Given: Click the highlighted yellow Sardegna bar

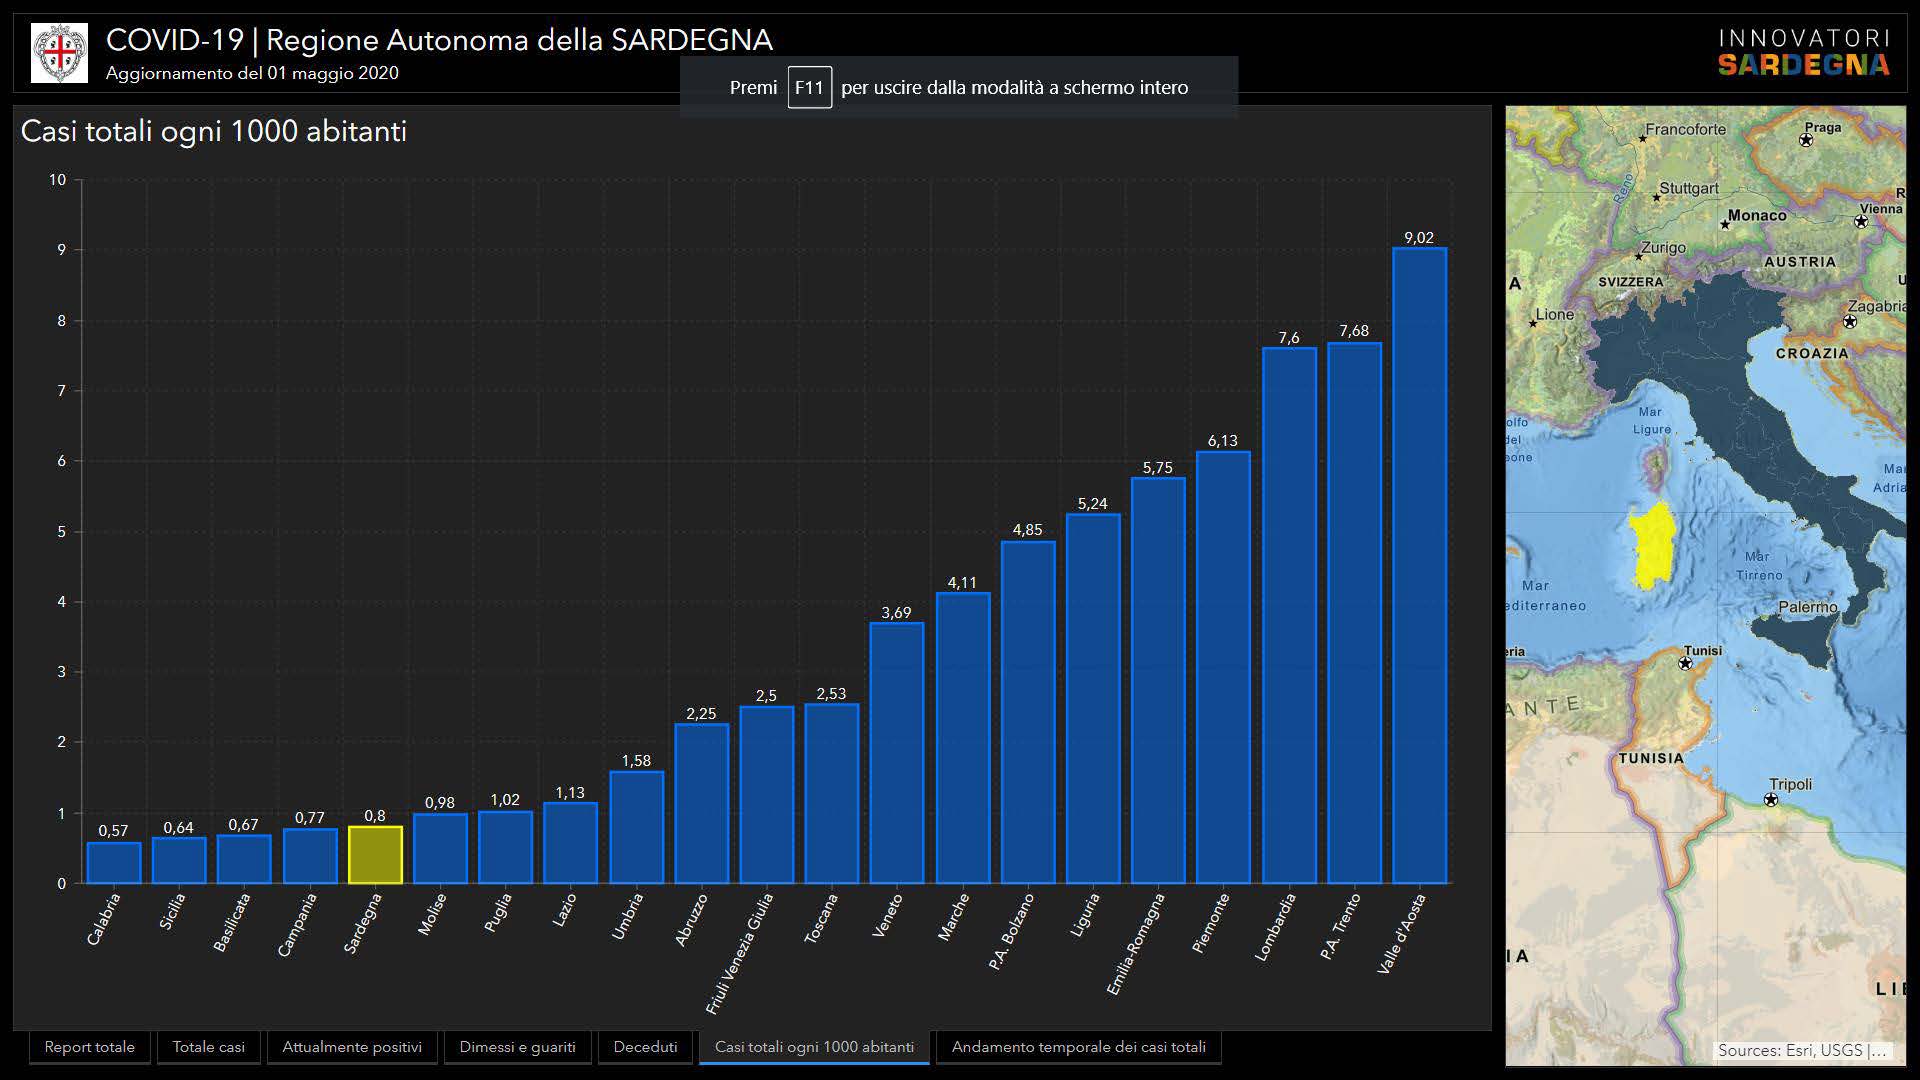Looking at the screenshot, I should click(x=375, y=855).
